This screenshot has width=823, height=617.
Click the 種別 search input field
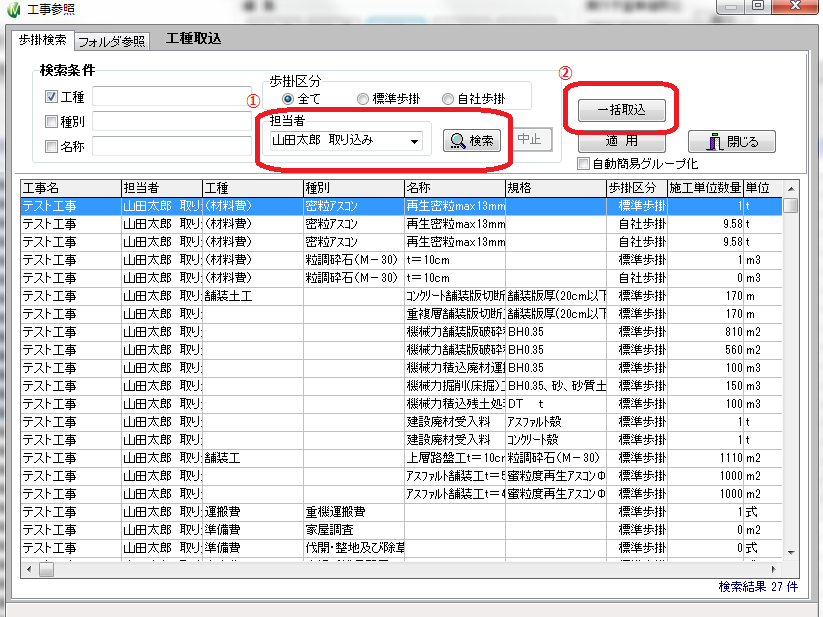[x=172, y=122]
